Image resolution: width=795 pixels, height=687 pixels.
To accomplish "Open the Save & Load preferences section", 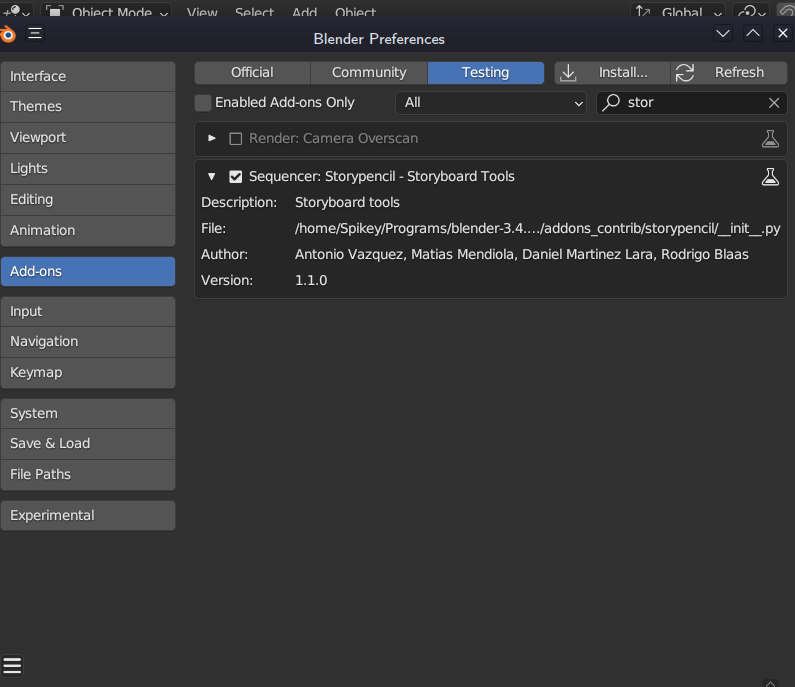I will [x=88, y=444].
